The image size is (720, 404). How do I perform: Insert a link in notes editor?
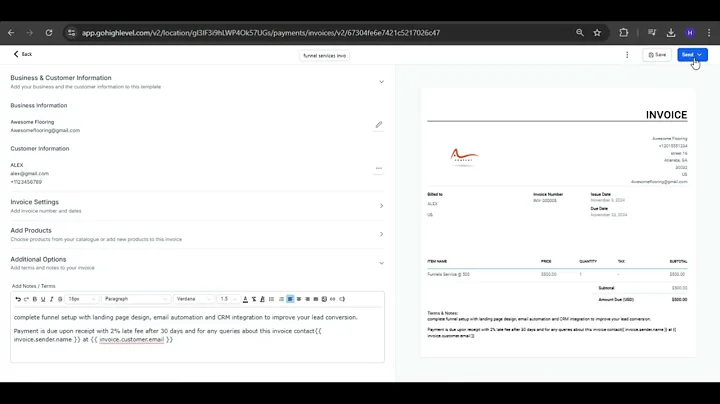click(332, 299)
